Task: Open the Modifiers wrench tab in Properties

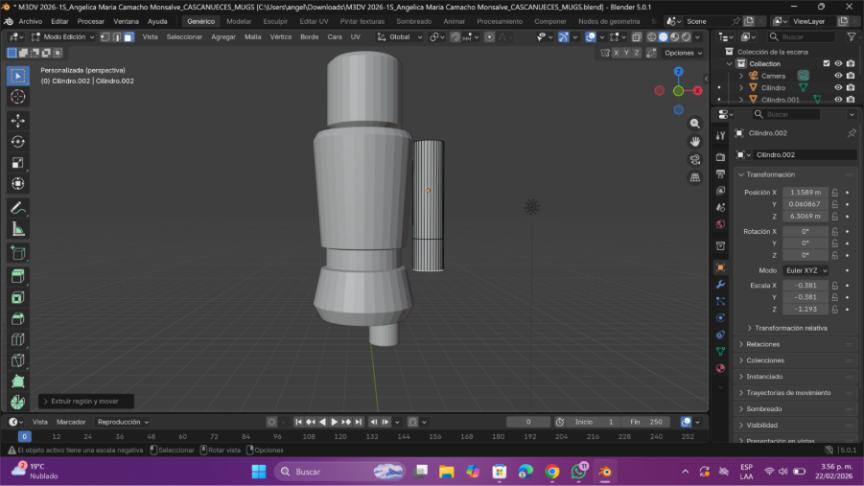Action: 720,285
